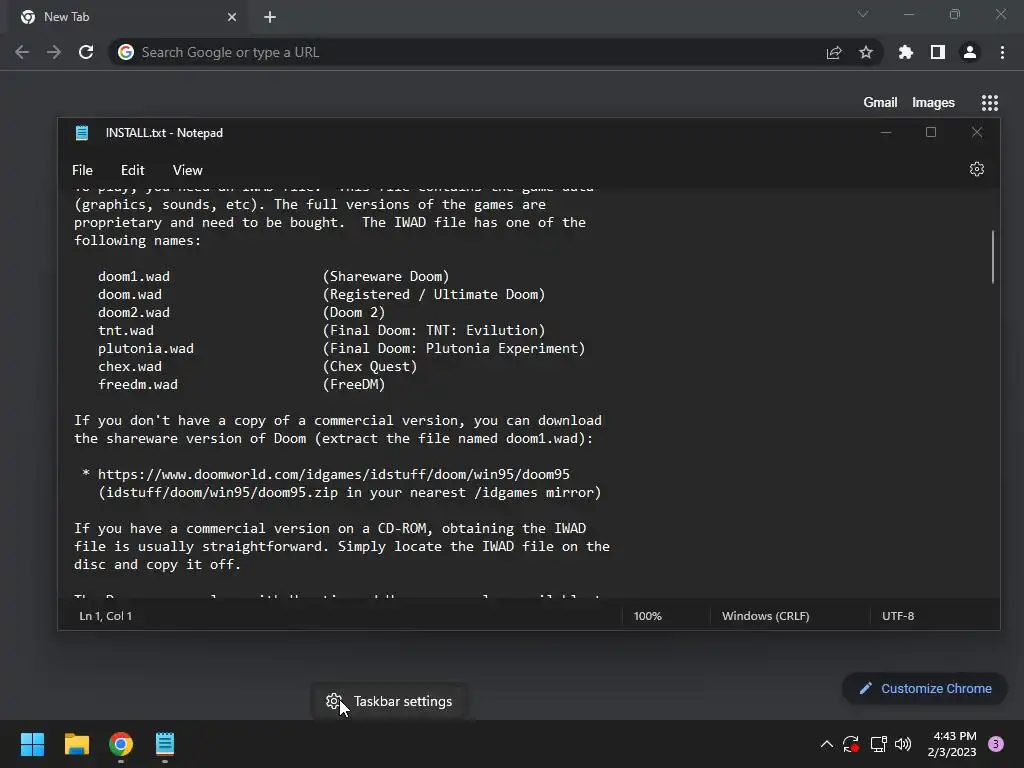Open notification center badge 3
1024x768 pixels.
pyautogui.click(x=996, y=744)
